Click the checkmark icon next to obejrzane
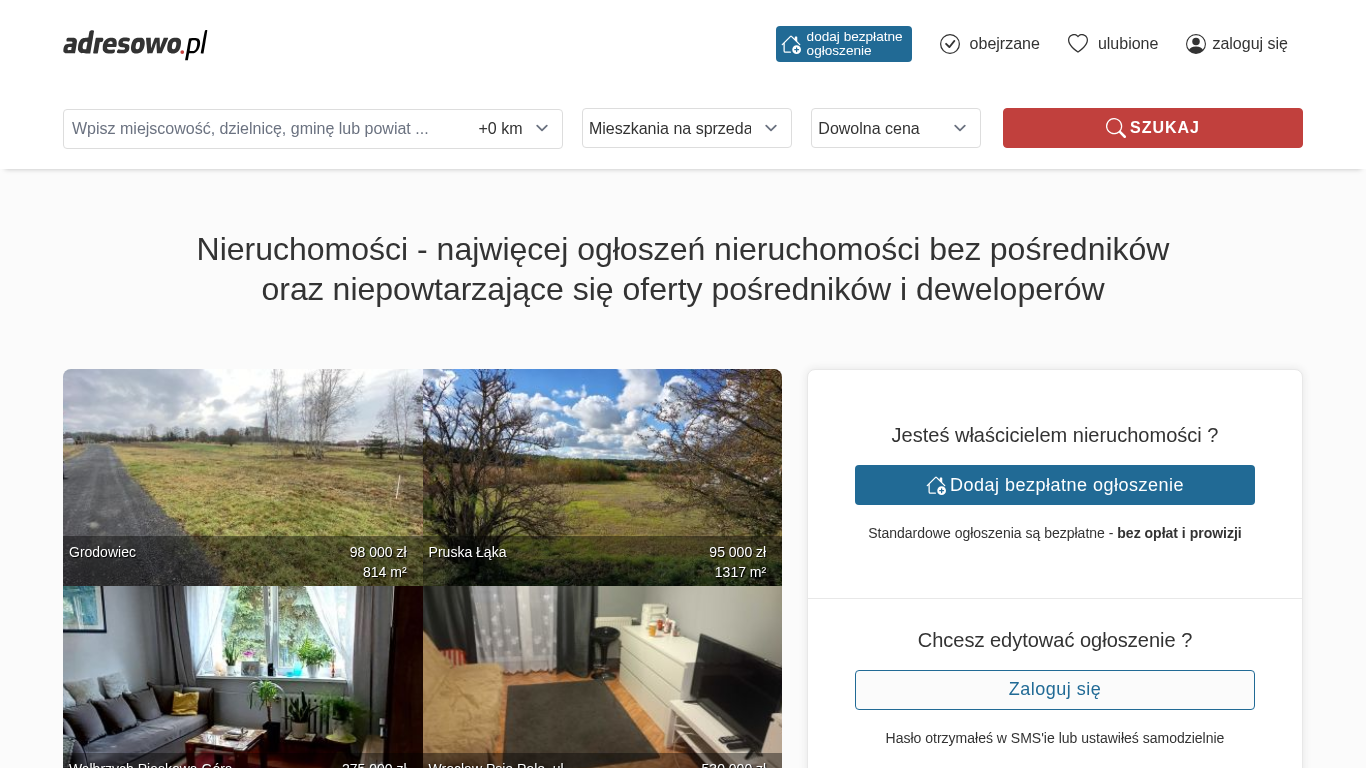 click(x=950, y=44)
